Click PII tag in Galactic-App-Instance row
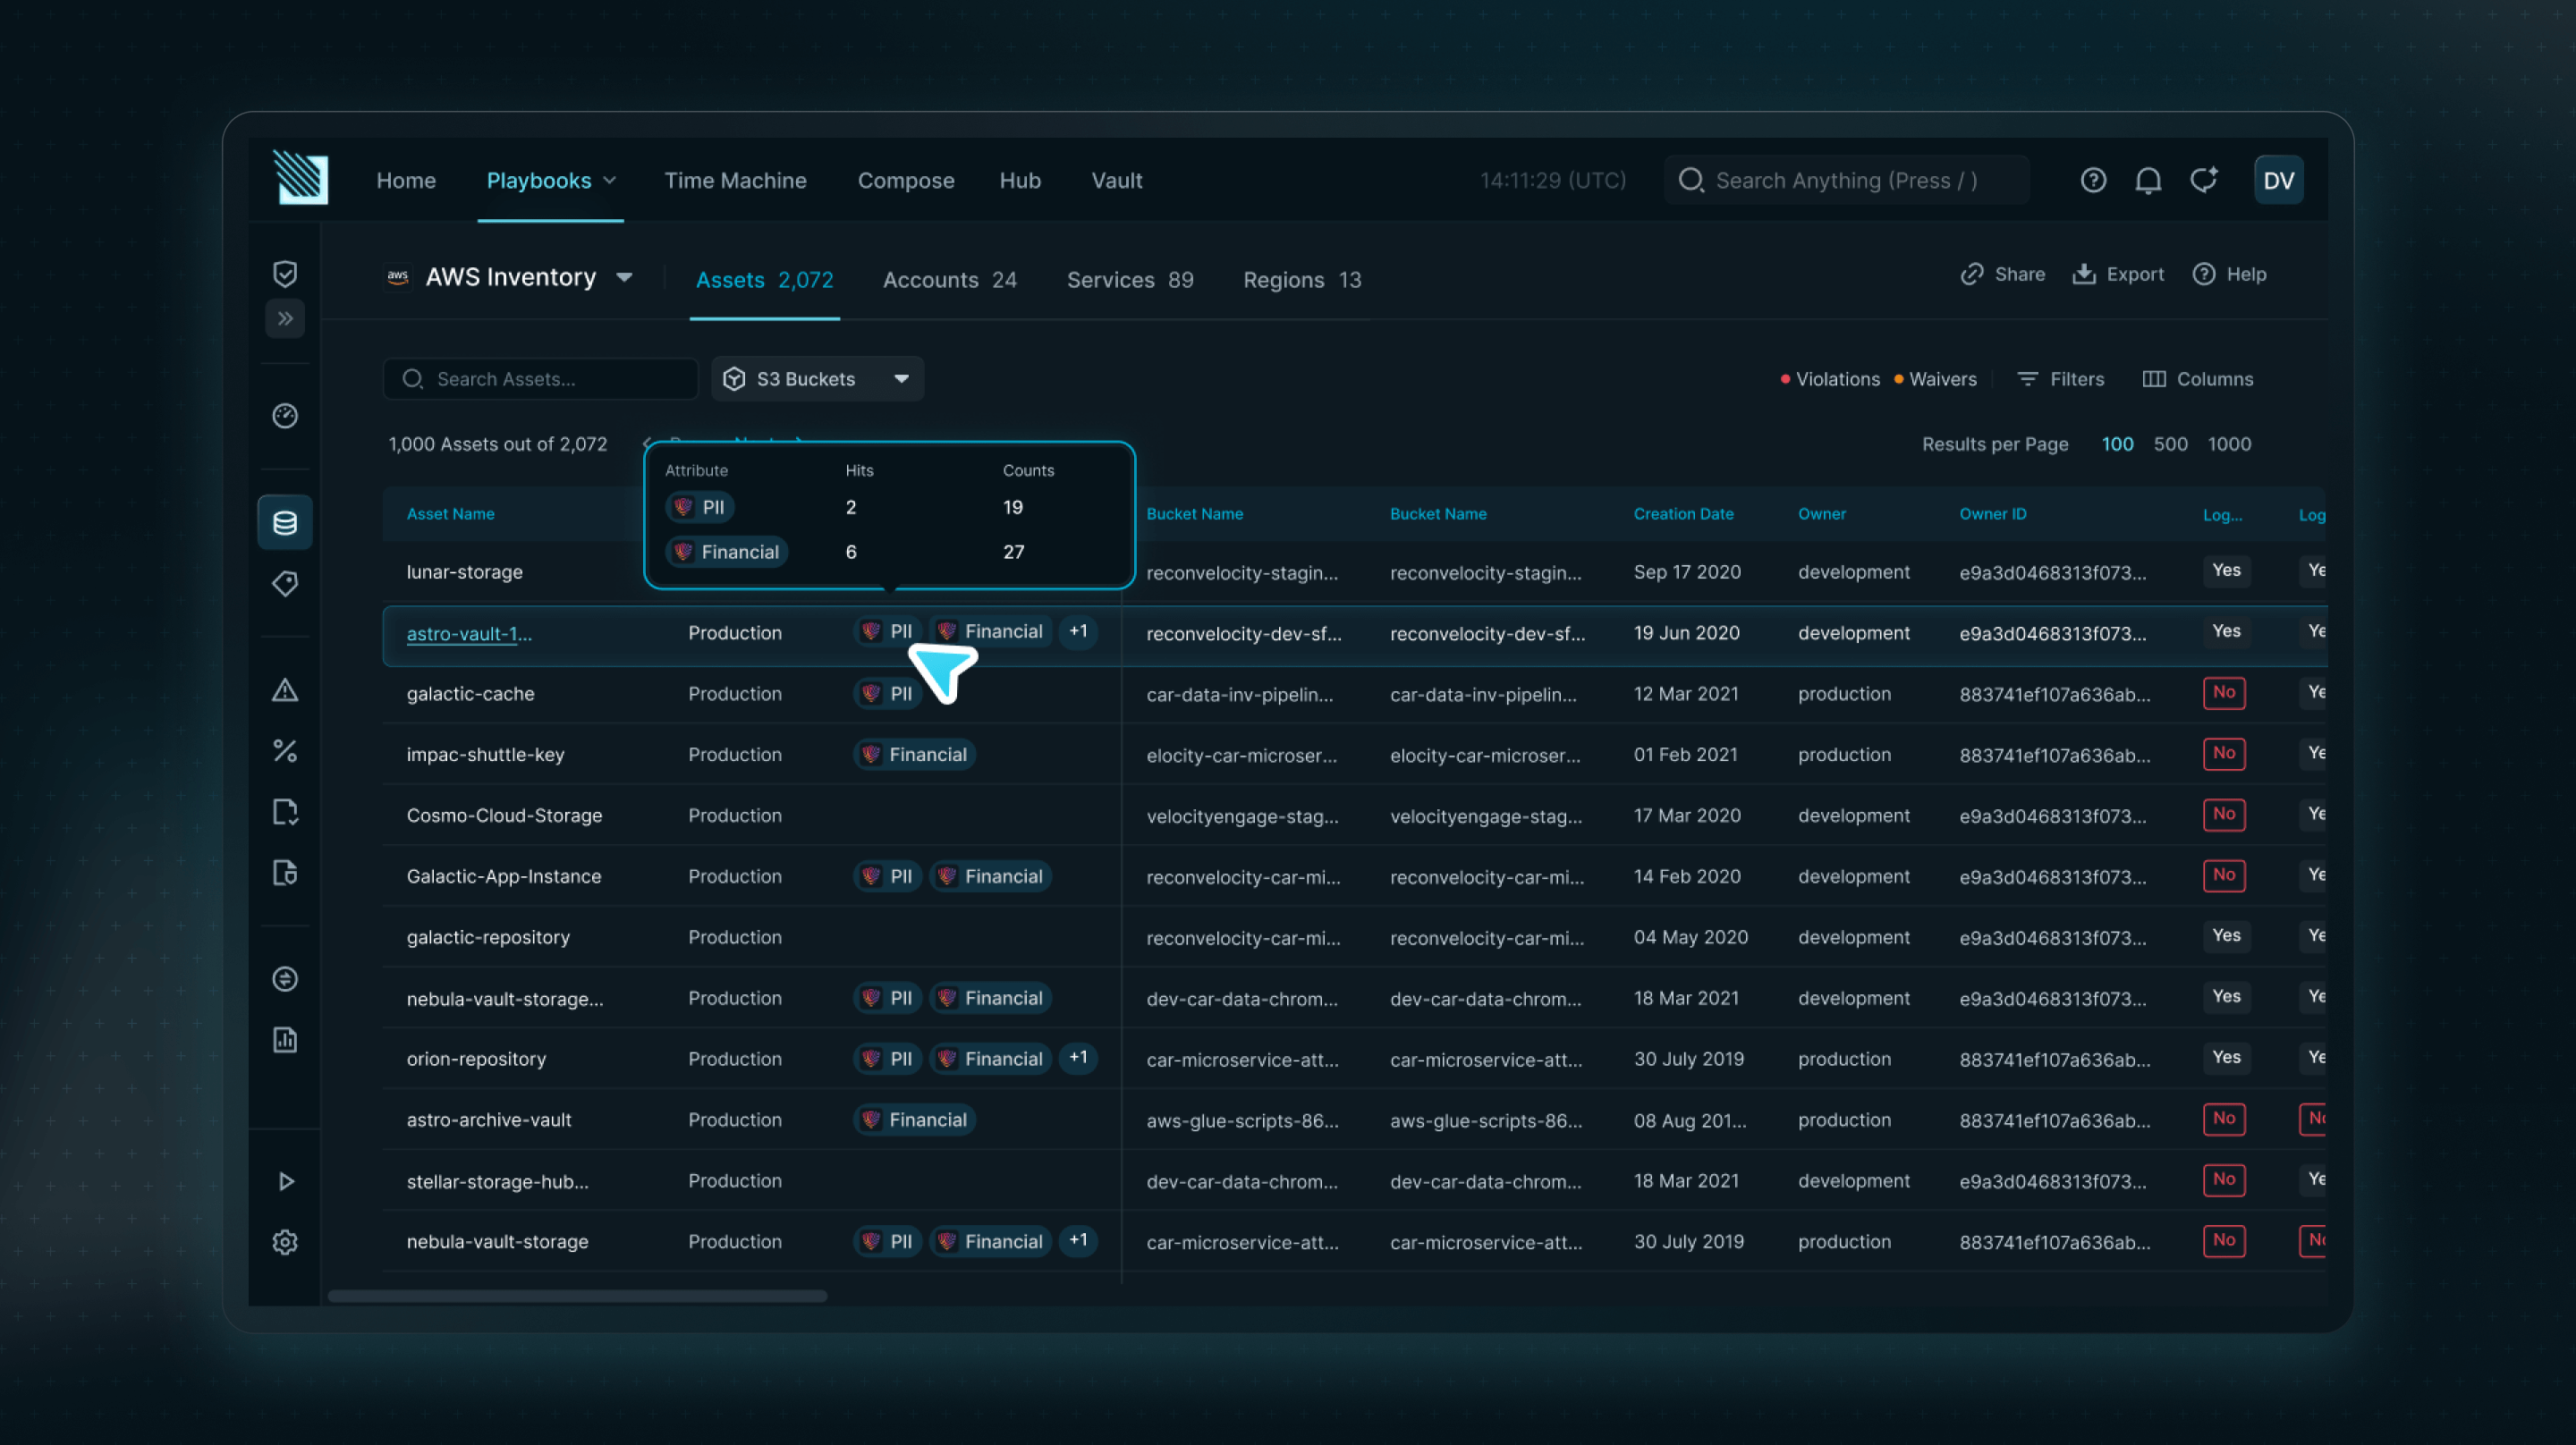Viewport: 2576px width, 1445px height. [887, 876]
